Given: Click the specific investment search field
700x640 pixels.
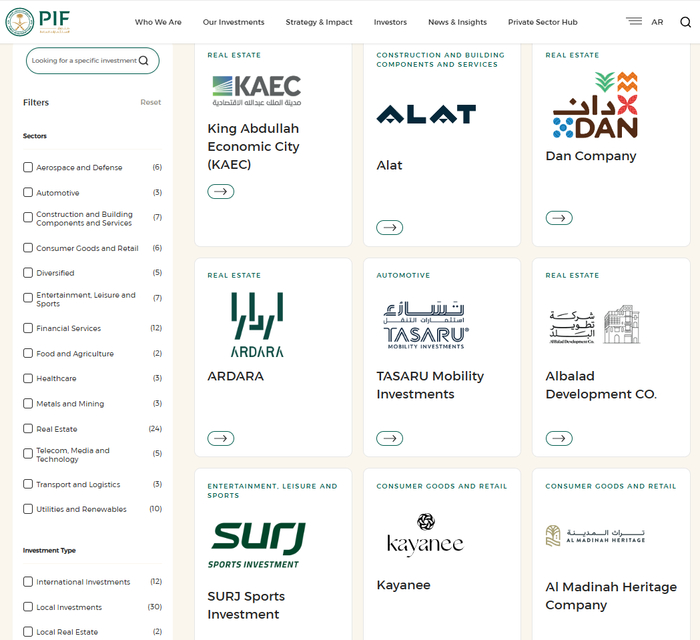Looking at the screenshot, I should [x=92, y=61].
